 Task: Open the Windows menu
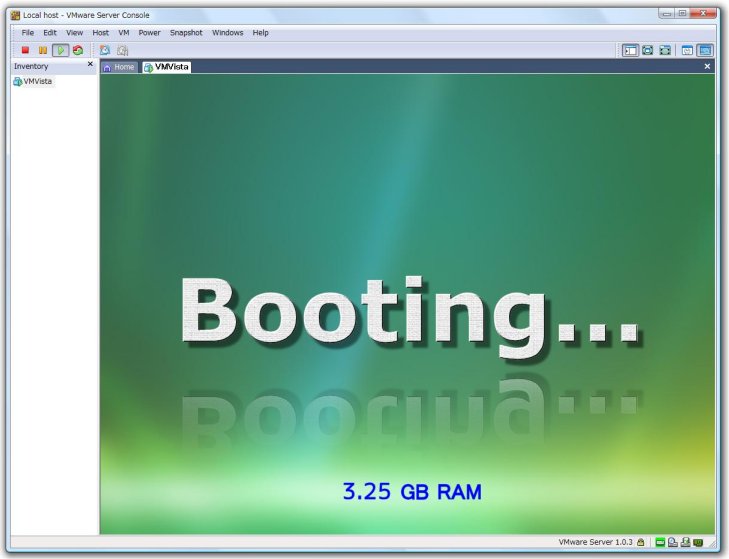click(227, 33)
